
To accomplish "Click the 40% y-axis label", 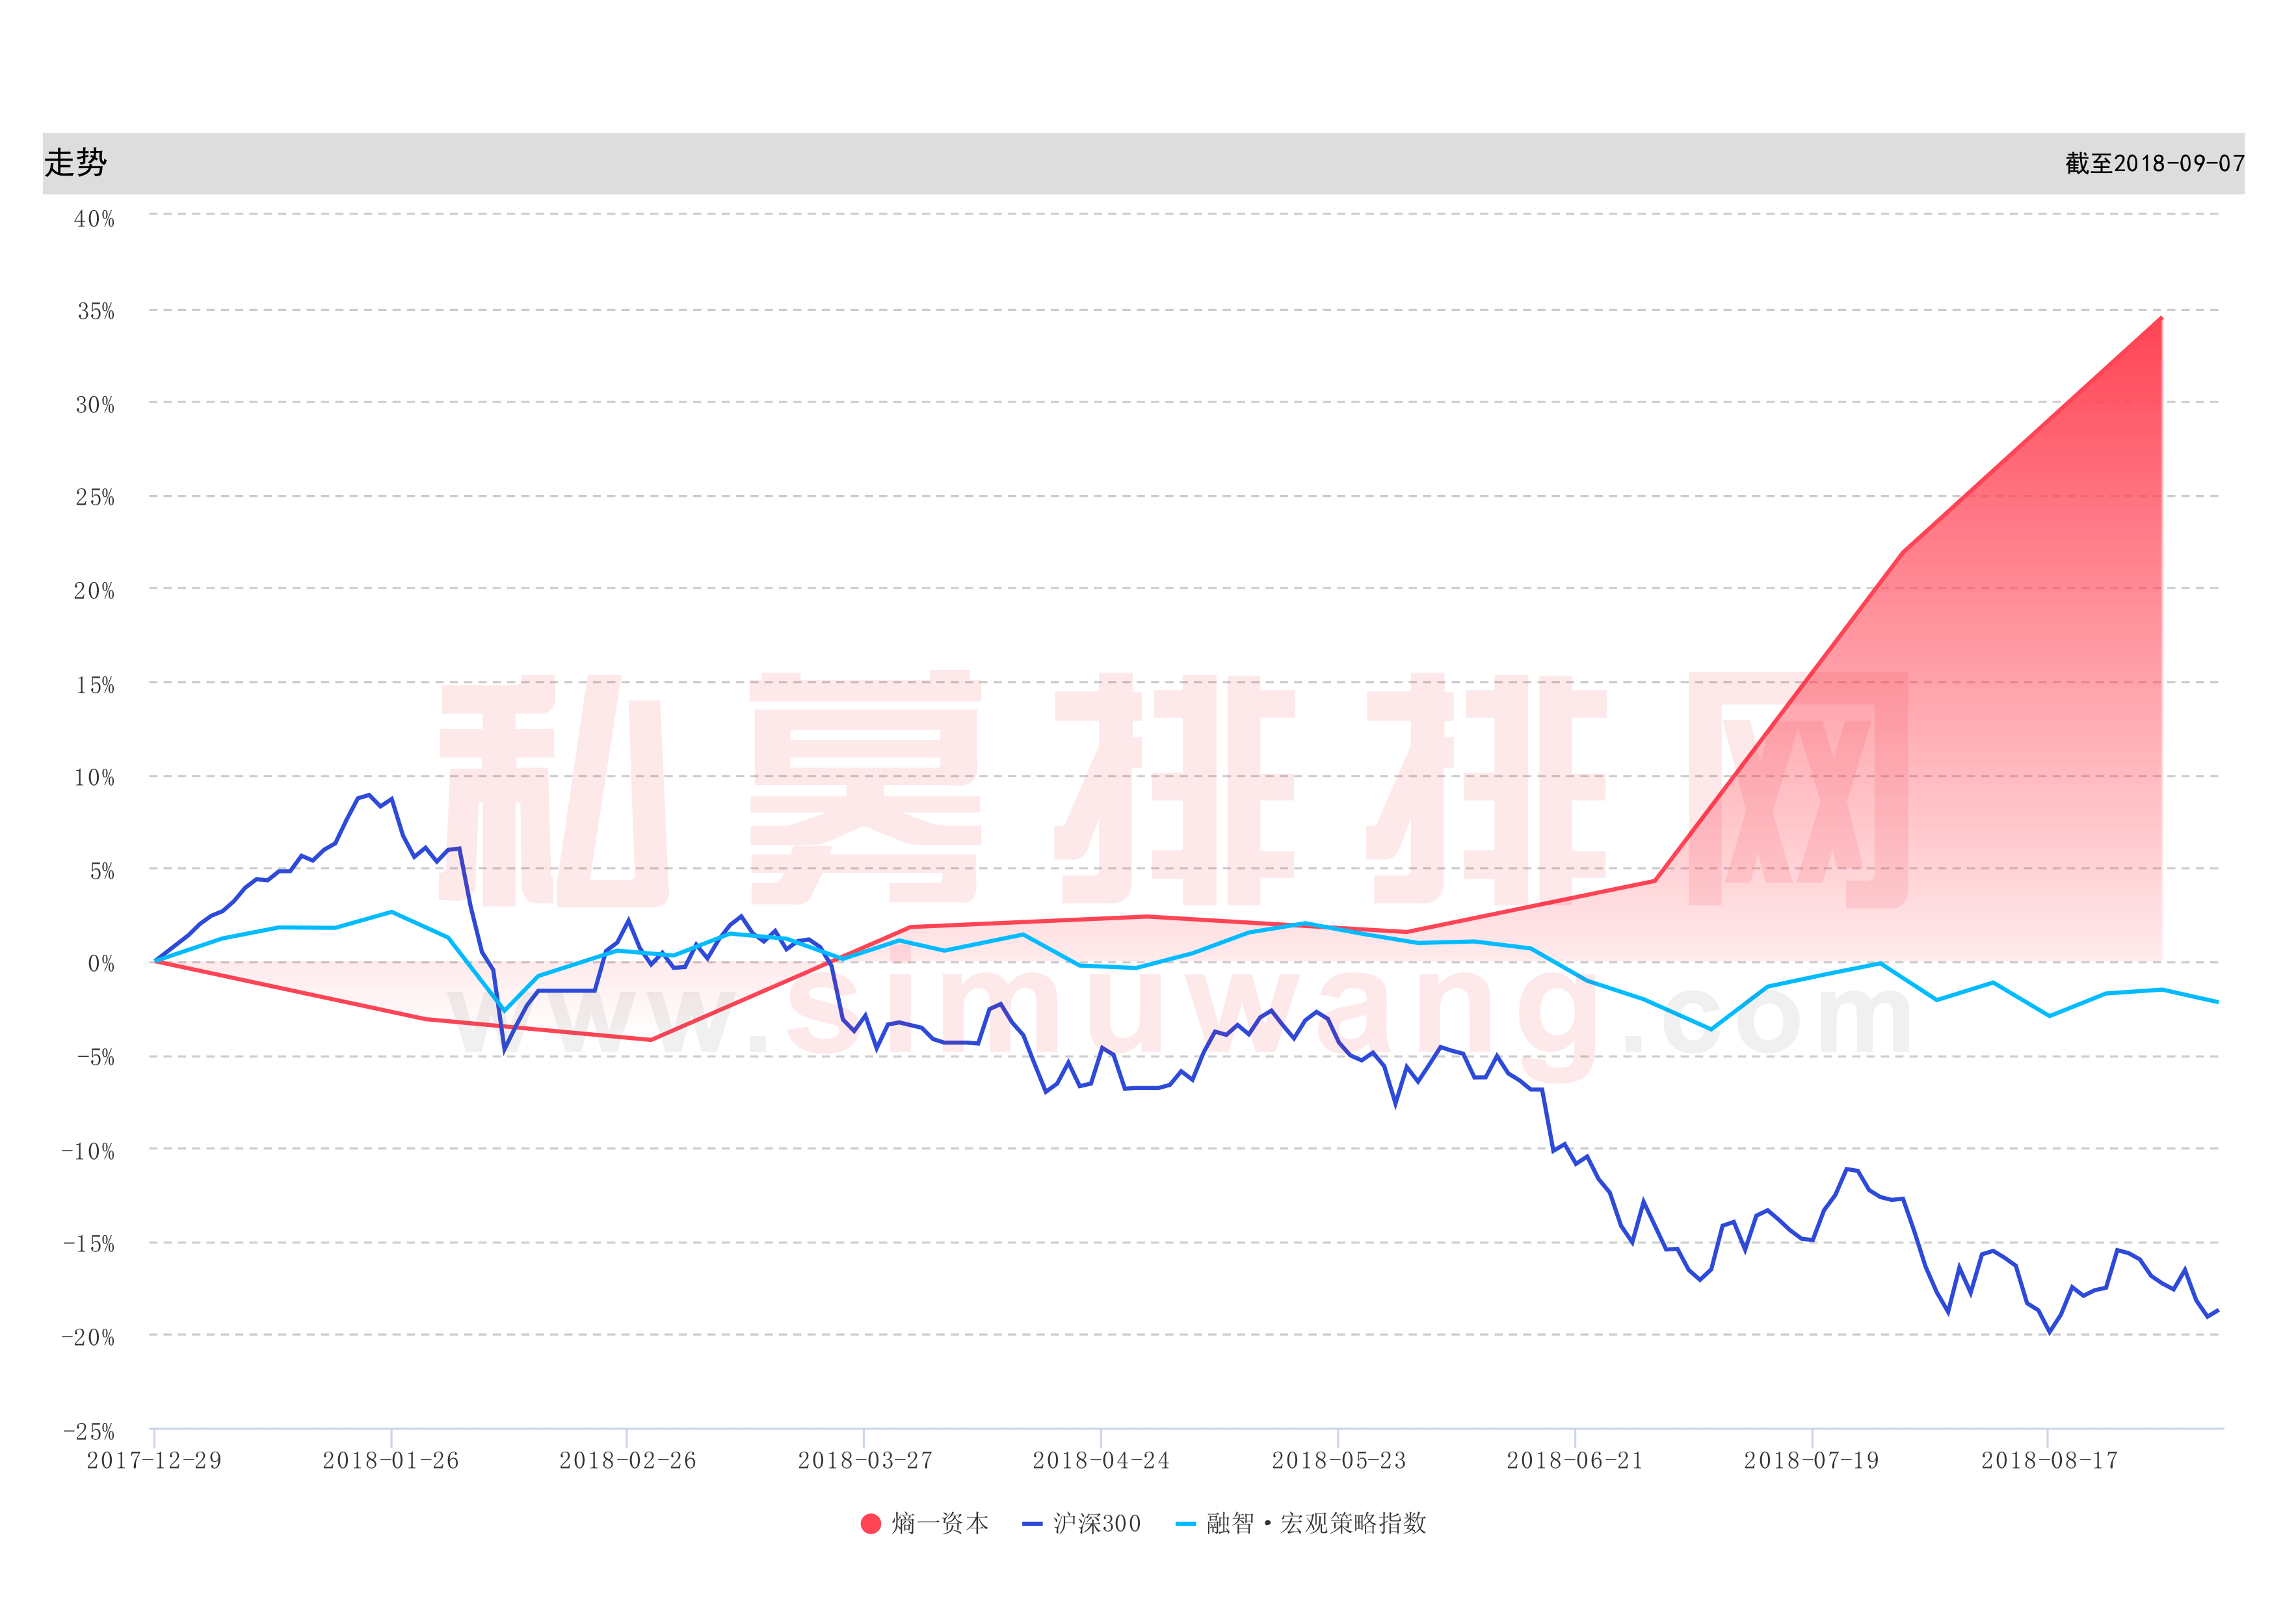I will click(94, 218).
